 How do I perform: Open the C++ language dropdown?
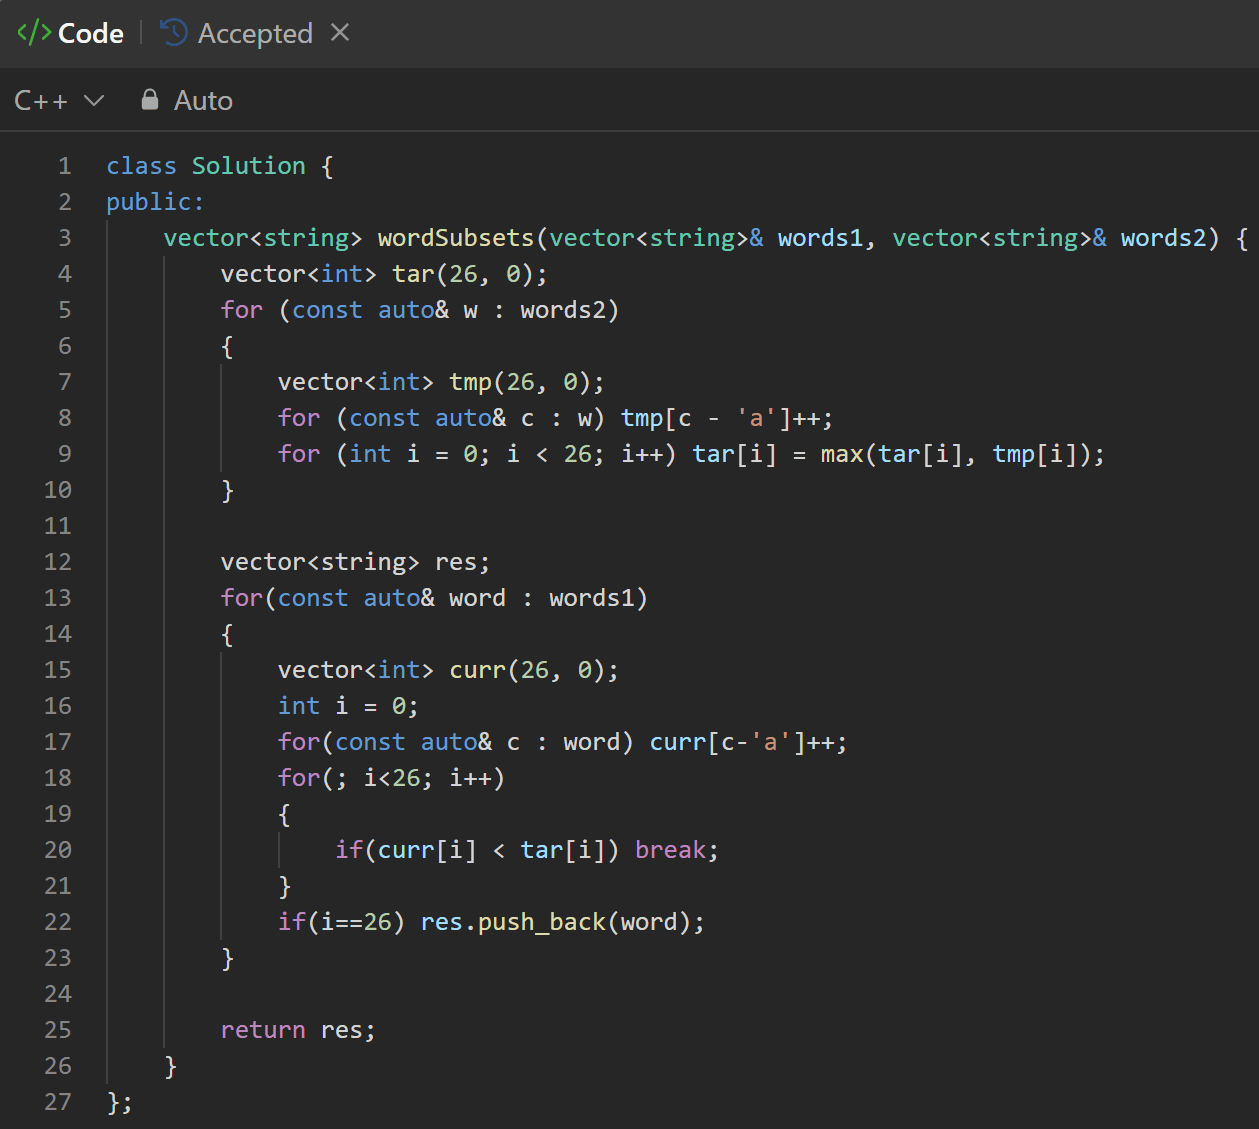(59, 100)
